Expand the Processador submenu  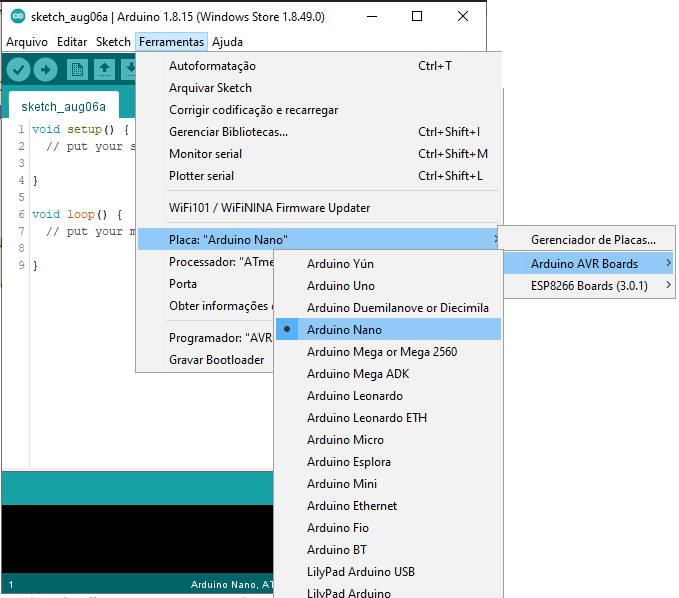(206, 262)
